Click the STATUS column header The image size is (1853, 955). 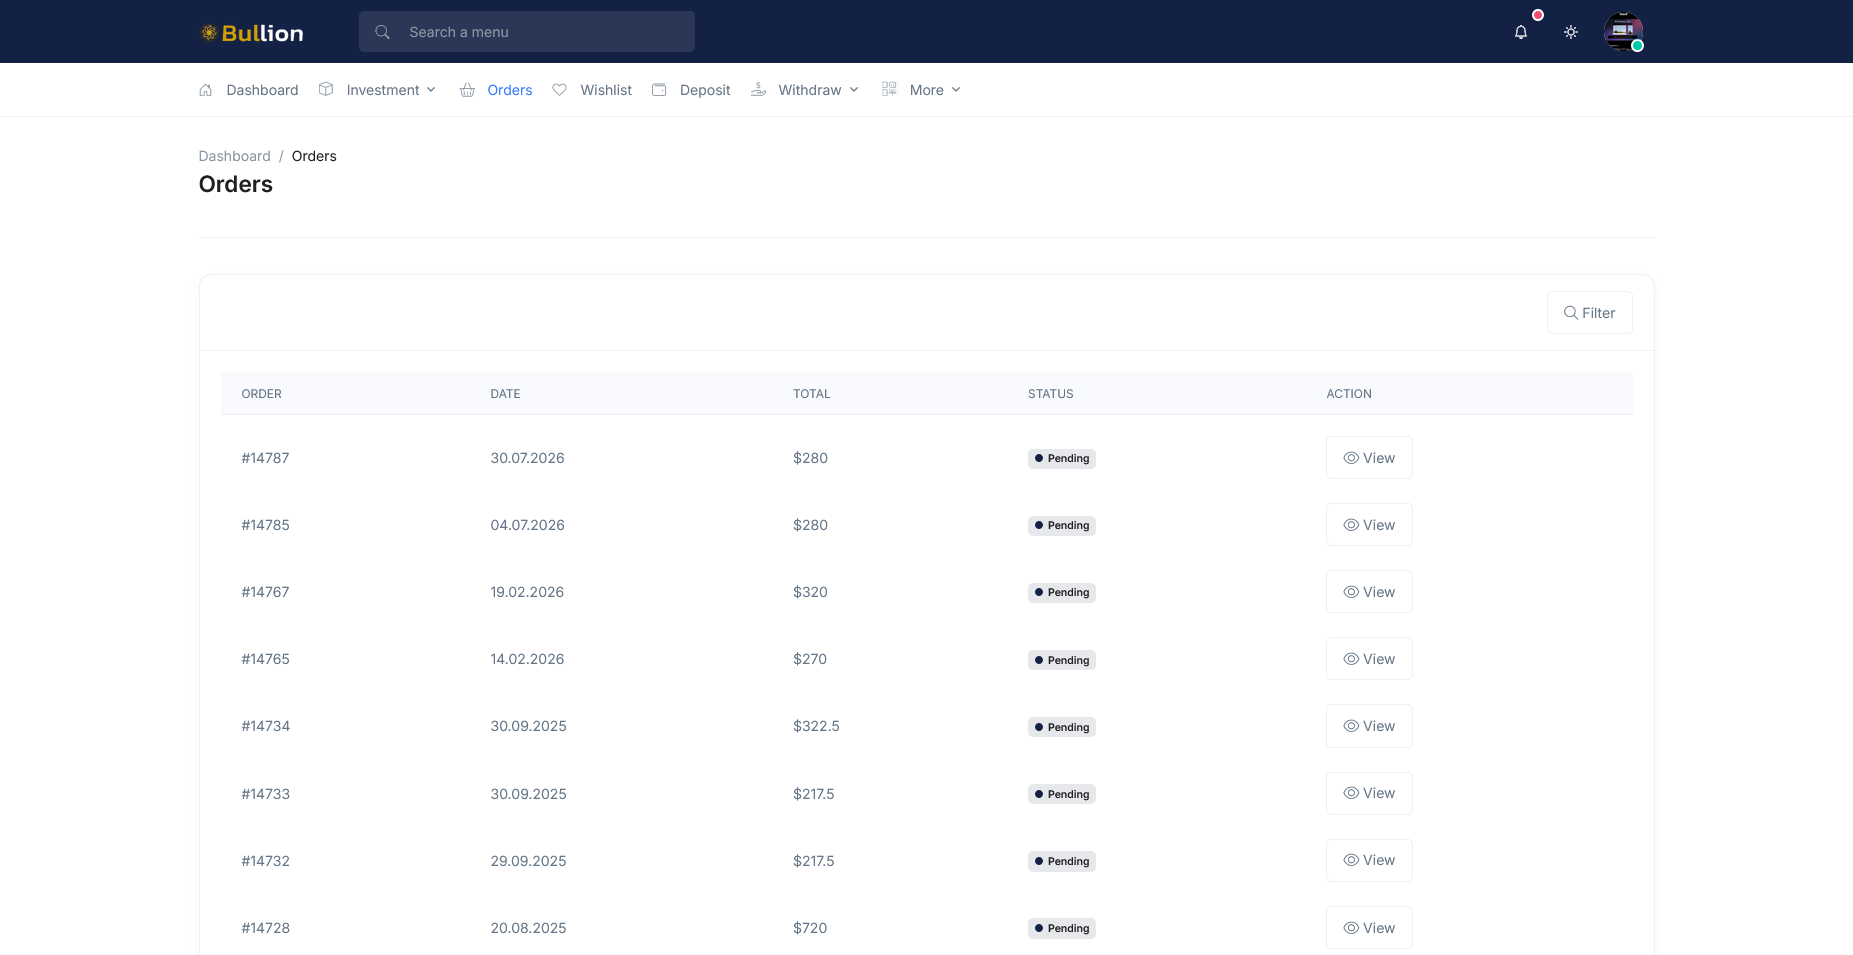point(1050,394)
